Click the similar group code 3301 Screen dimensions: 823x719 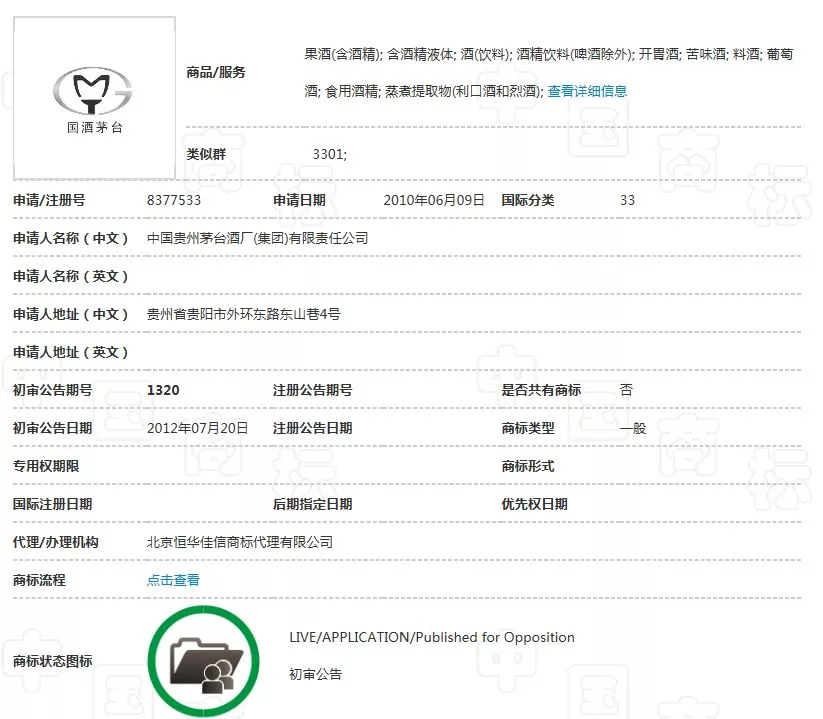point(329,155)
